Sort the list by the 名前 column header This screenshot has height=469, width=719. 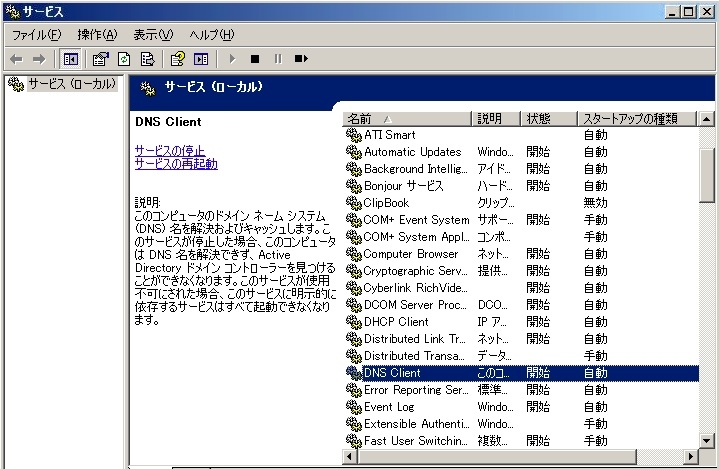tap(407, 118)
